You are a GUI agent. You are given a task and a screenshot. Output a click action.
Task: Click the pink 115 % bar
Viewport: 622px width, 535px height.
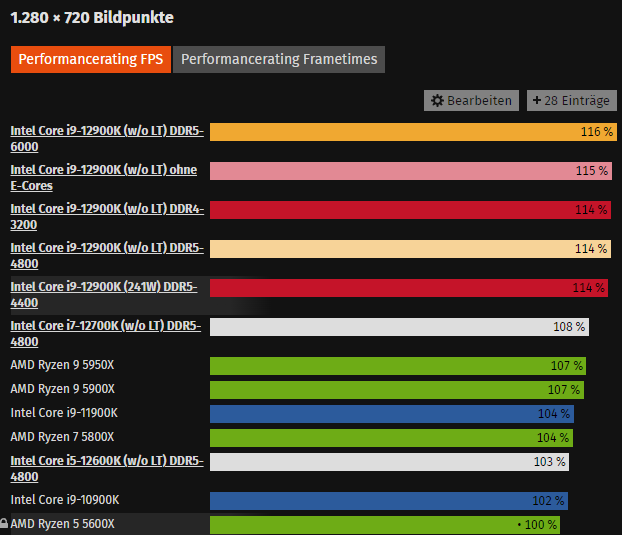(x=411, y=171)
